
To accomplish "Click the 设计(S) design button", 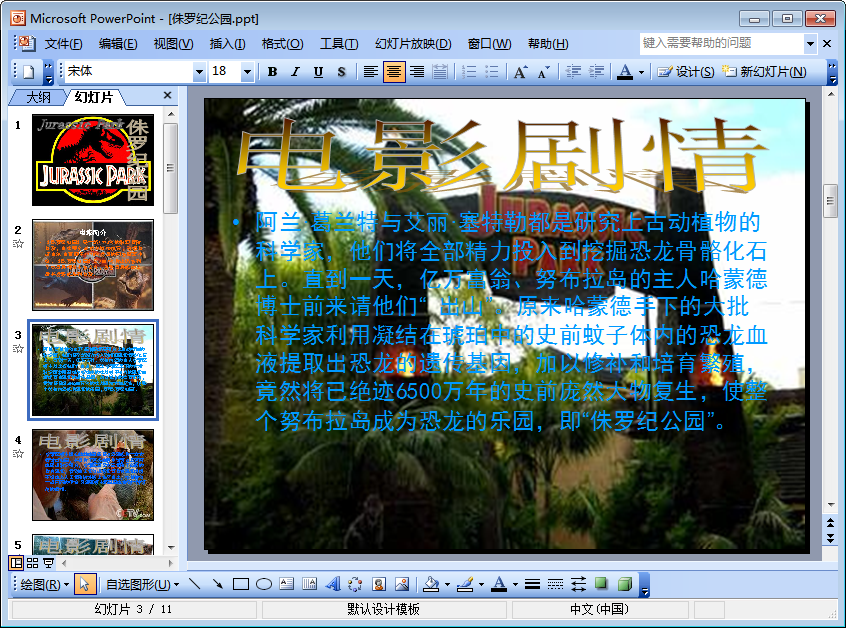I will (686, 72).
